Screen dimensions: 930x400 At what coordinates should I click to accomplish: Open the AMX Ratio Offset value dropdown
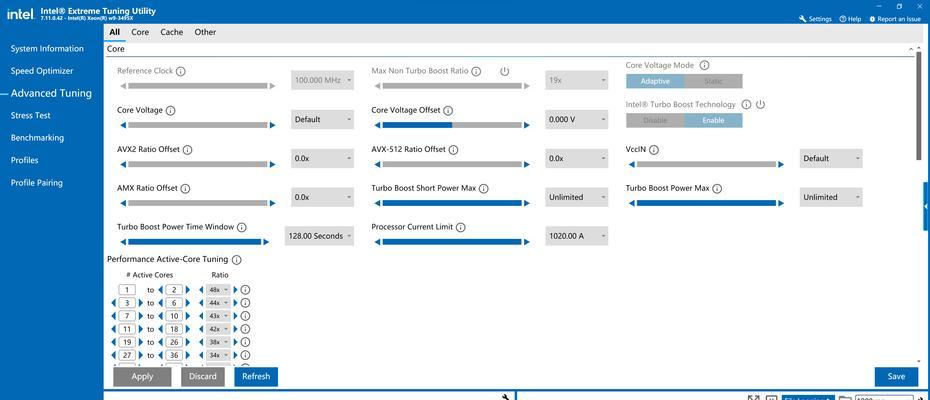[x=323, y=197]
